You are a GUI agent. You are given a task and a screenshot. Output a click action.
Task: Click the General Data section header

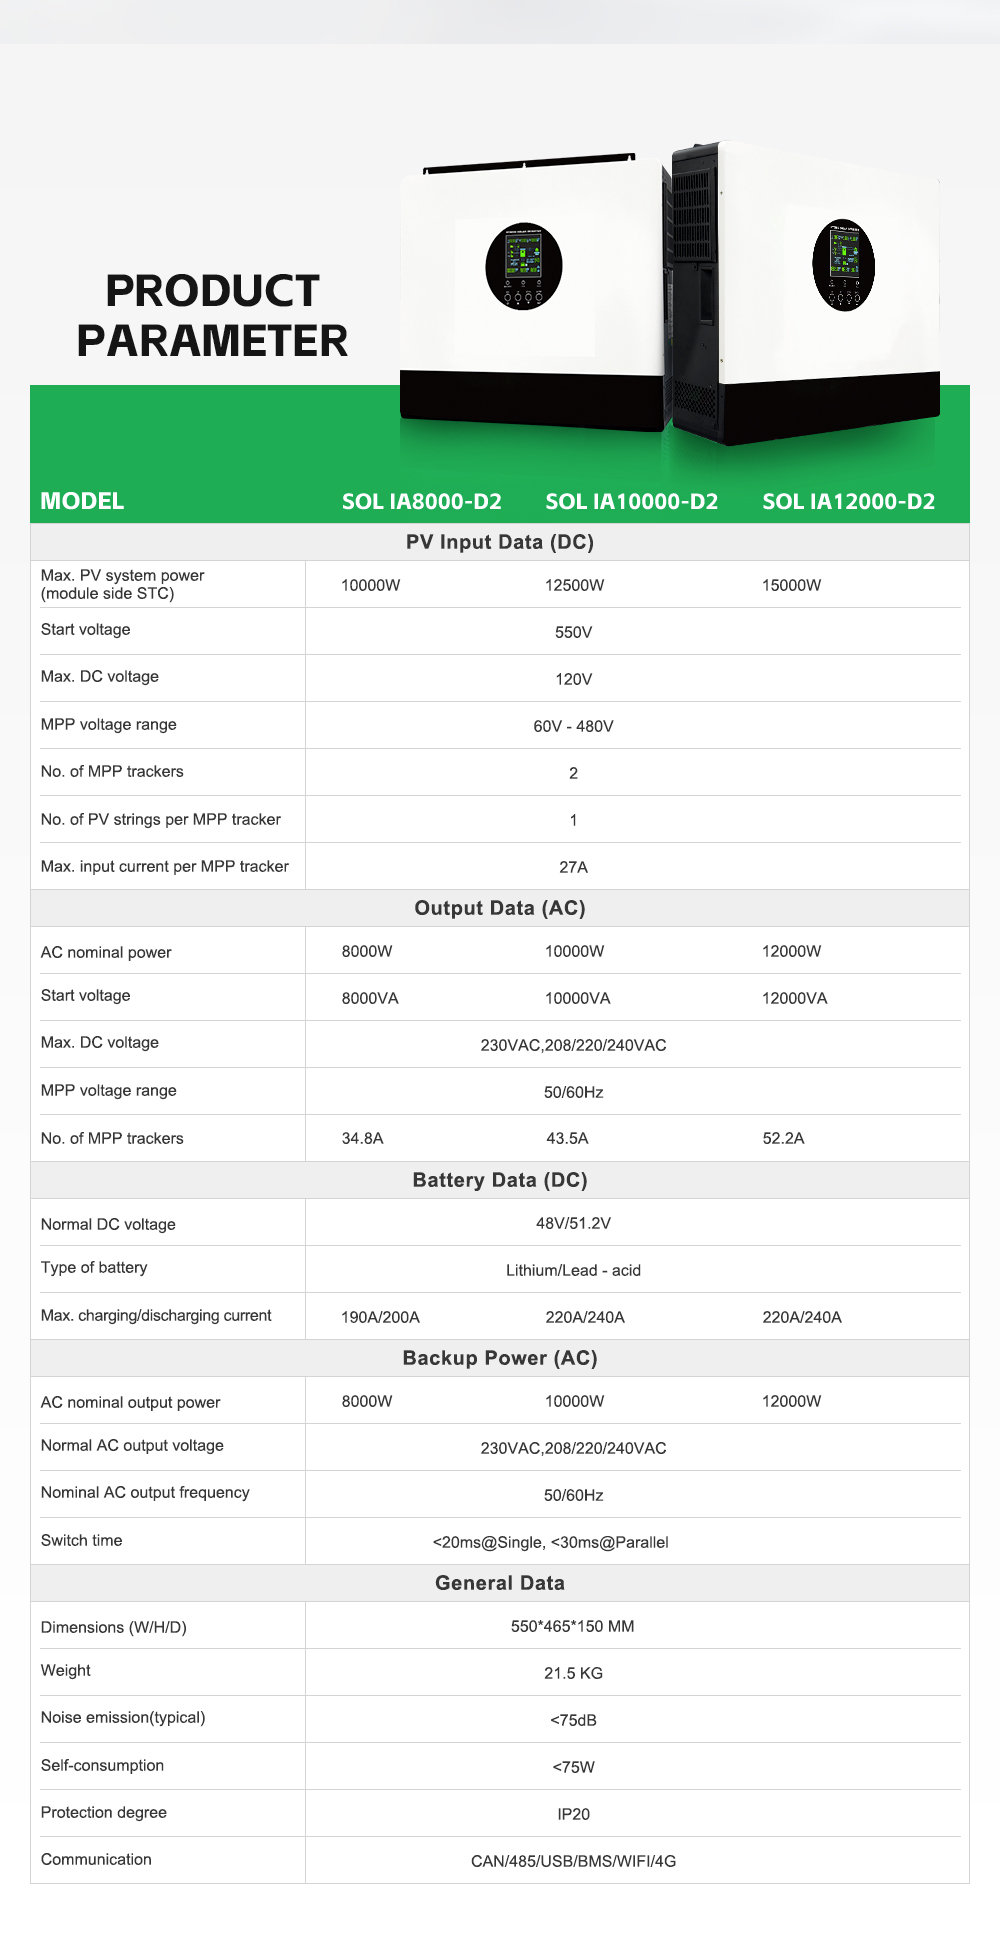pyautogui.click(x=500, y=1583)
